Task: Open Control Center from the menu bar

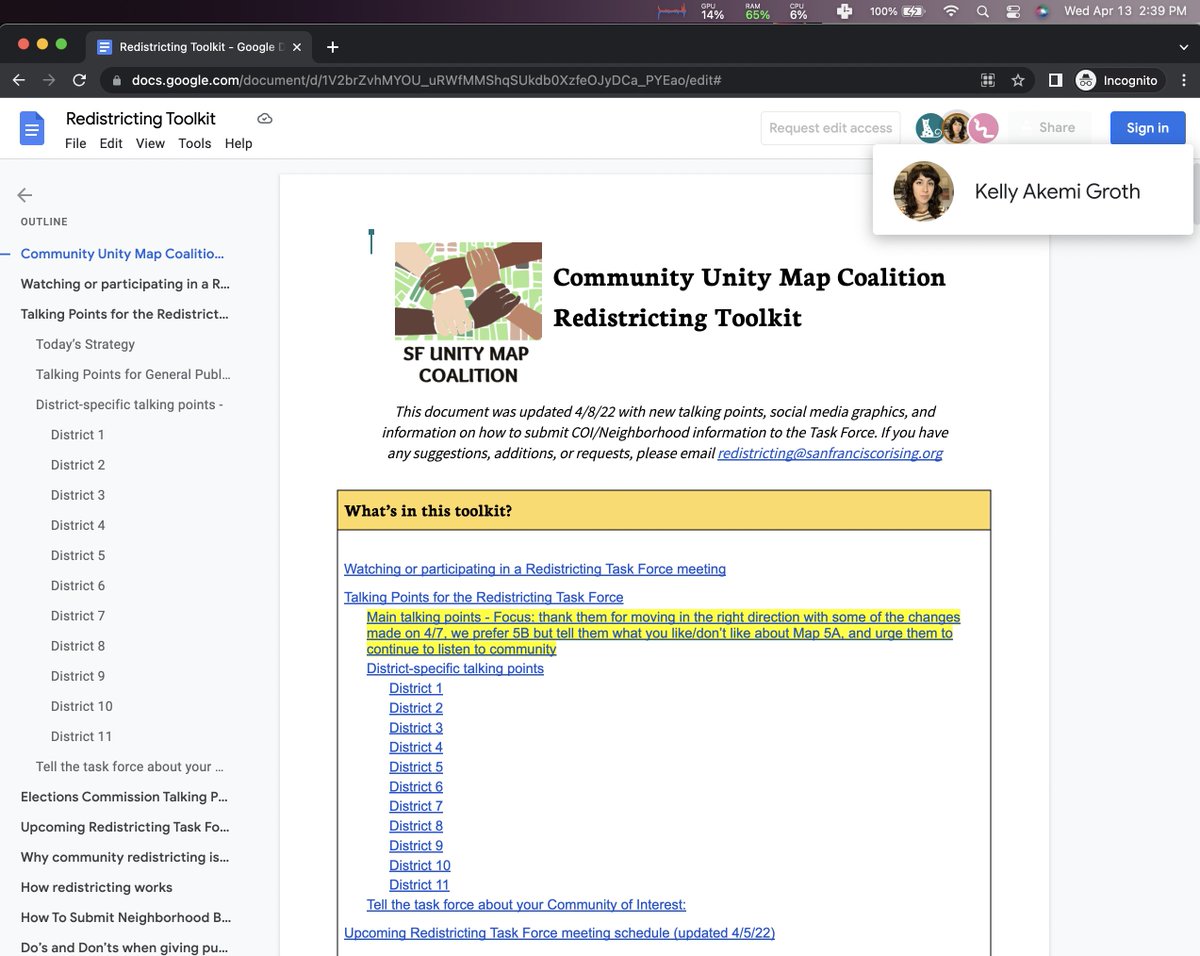Action: [1013, 12]
